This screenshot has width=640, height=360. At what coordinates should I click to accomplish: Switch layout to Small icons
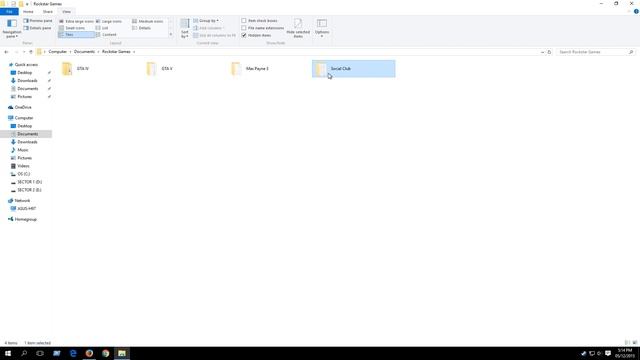click(72, 28)
